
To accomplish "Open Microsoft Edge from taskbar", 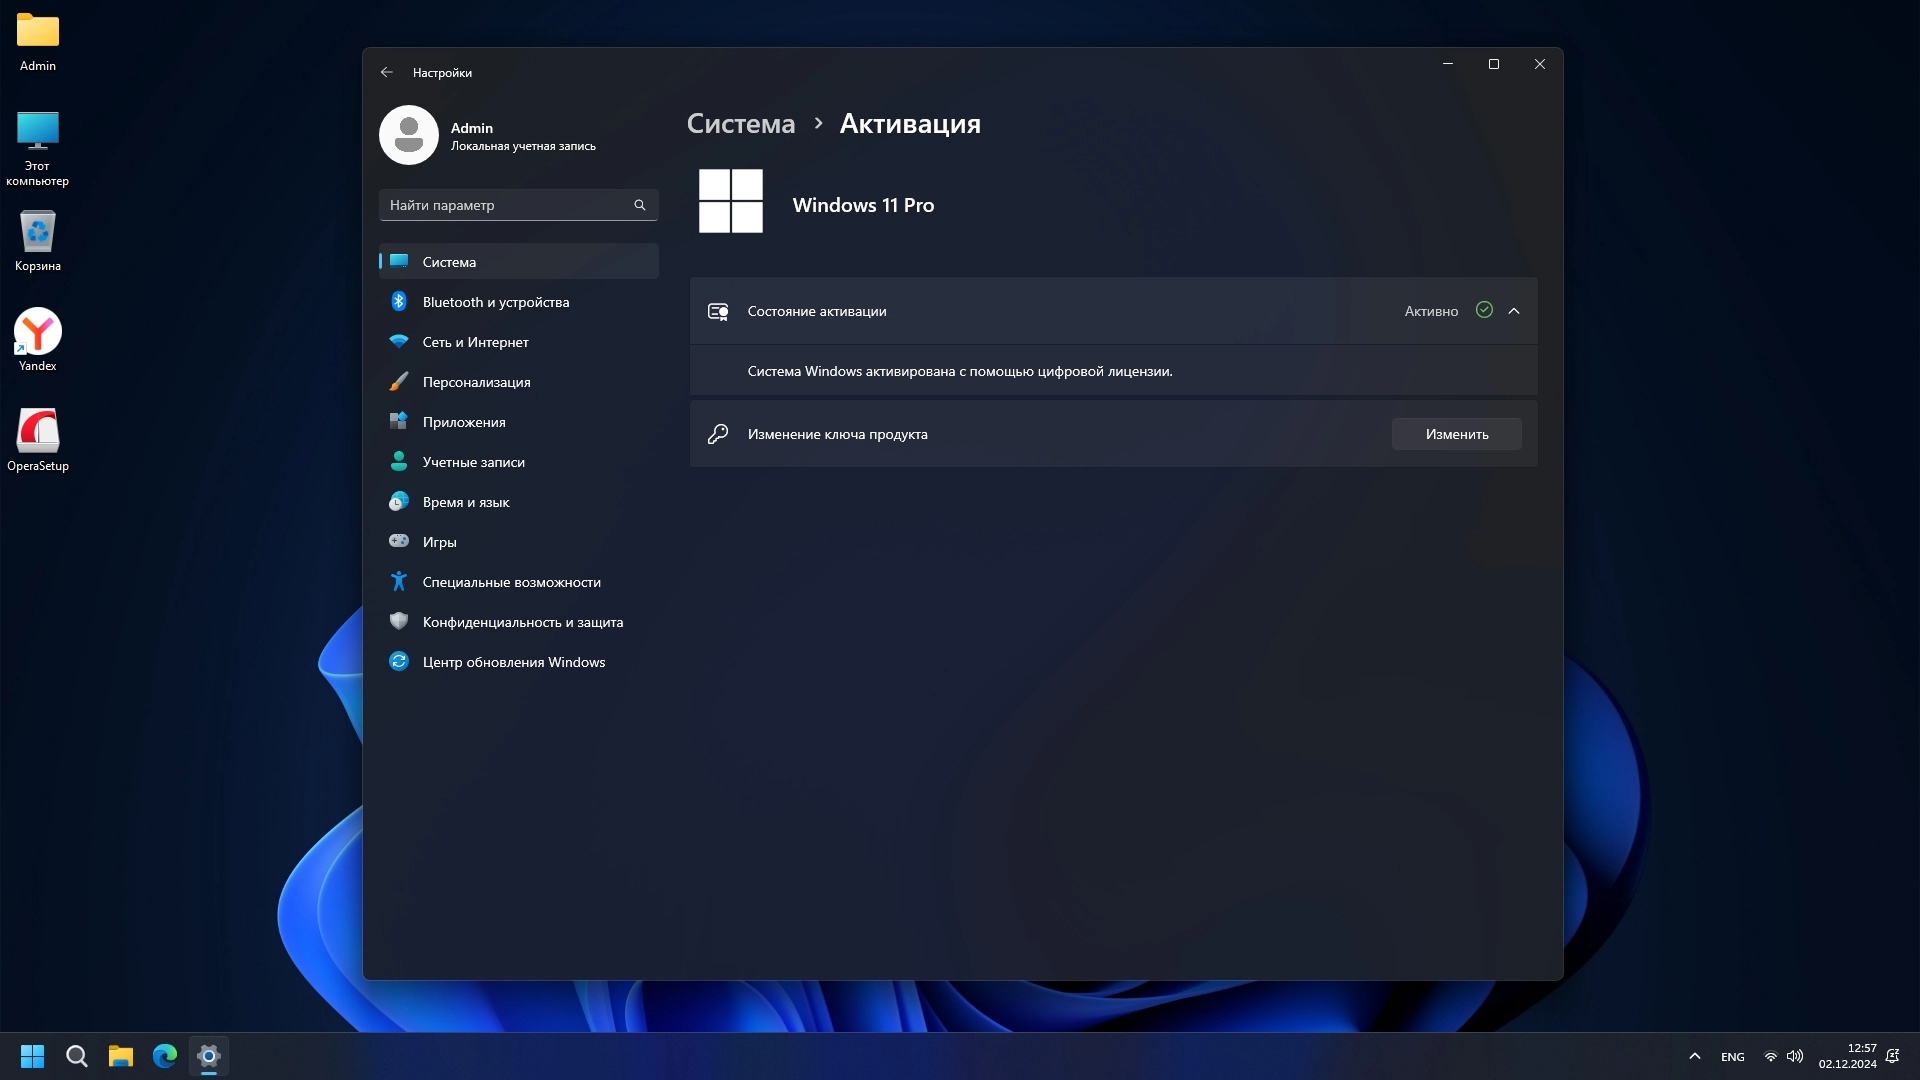I will 165,1056.
